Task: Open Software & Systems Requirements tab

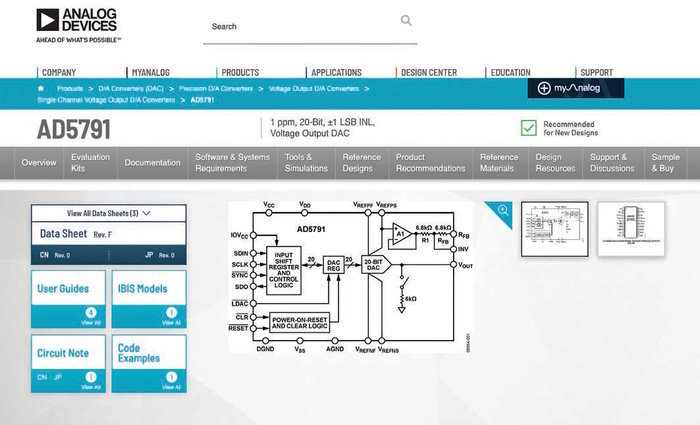Action: click(x=232, y=162)
